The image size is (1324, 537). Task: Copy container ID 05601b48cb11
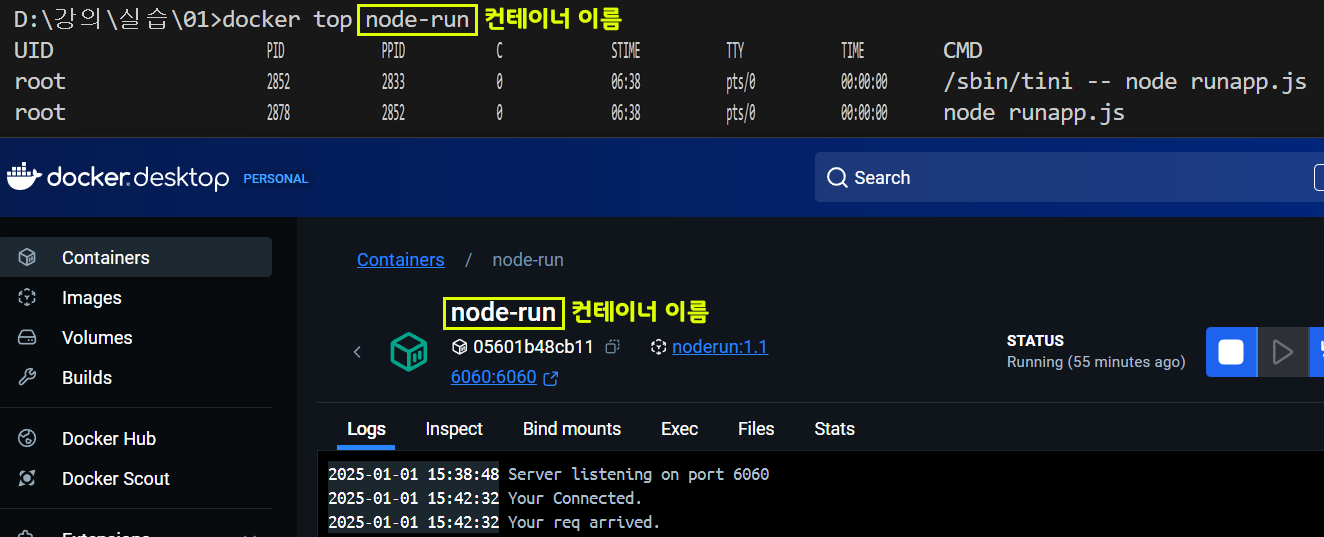tap(612, 347)
